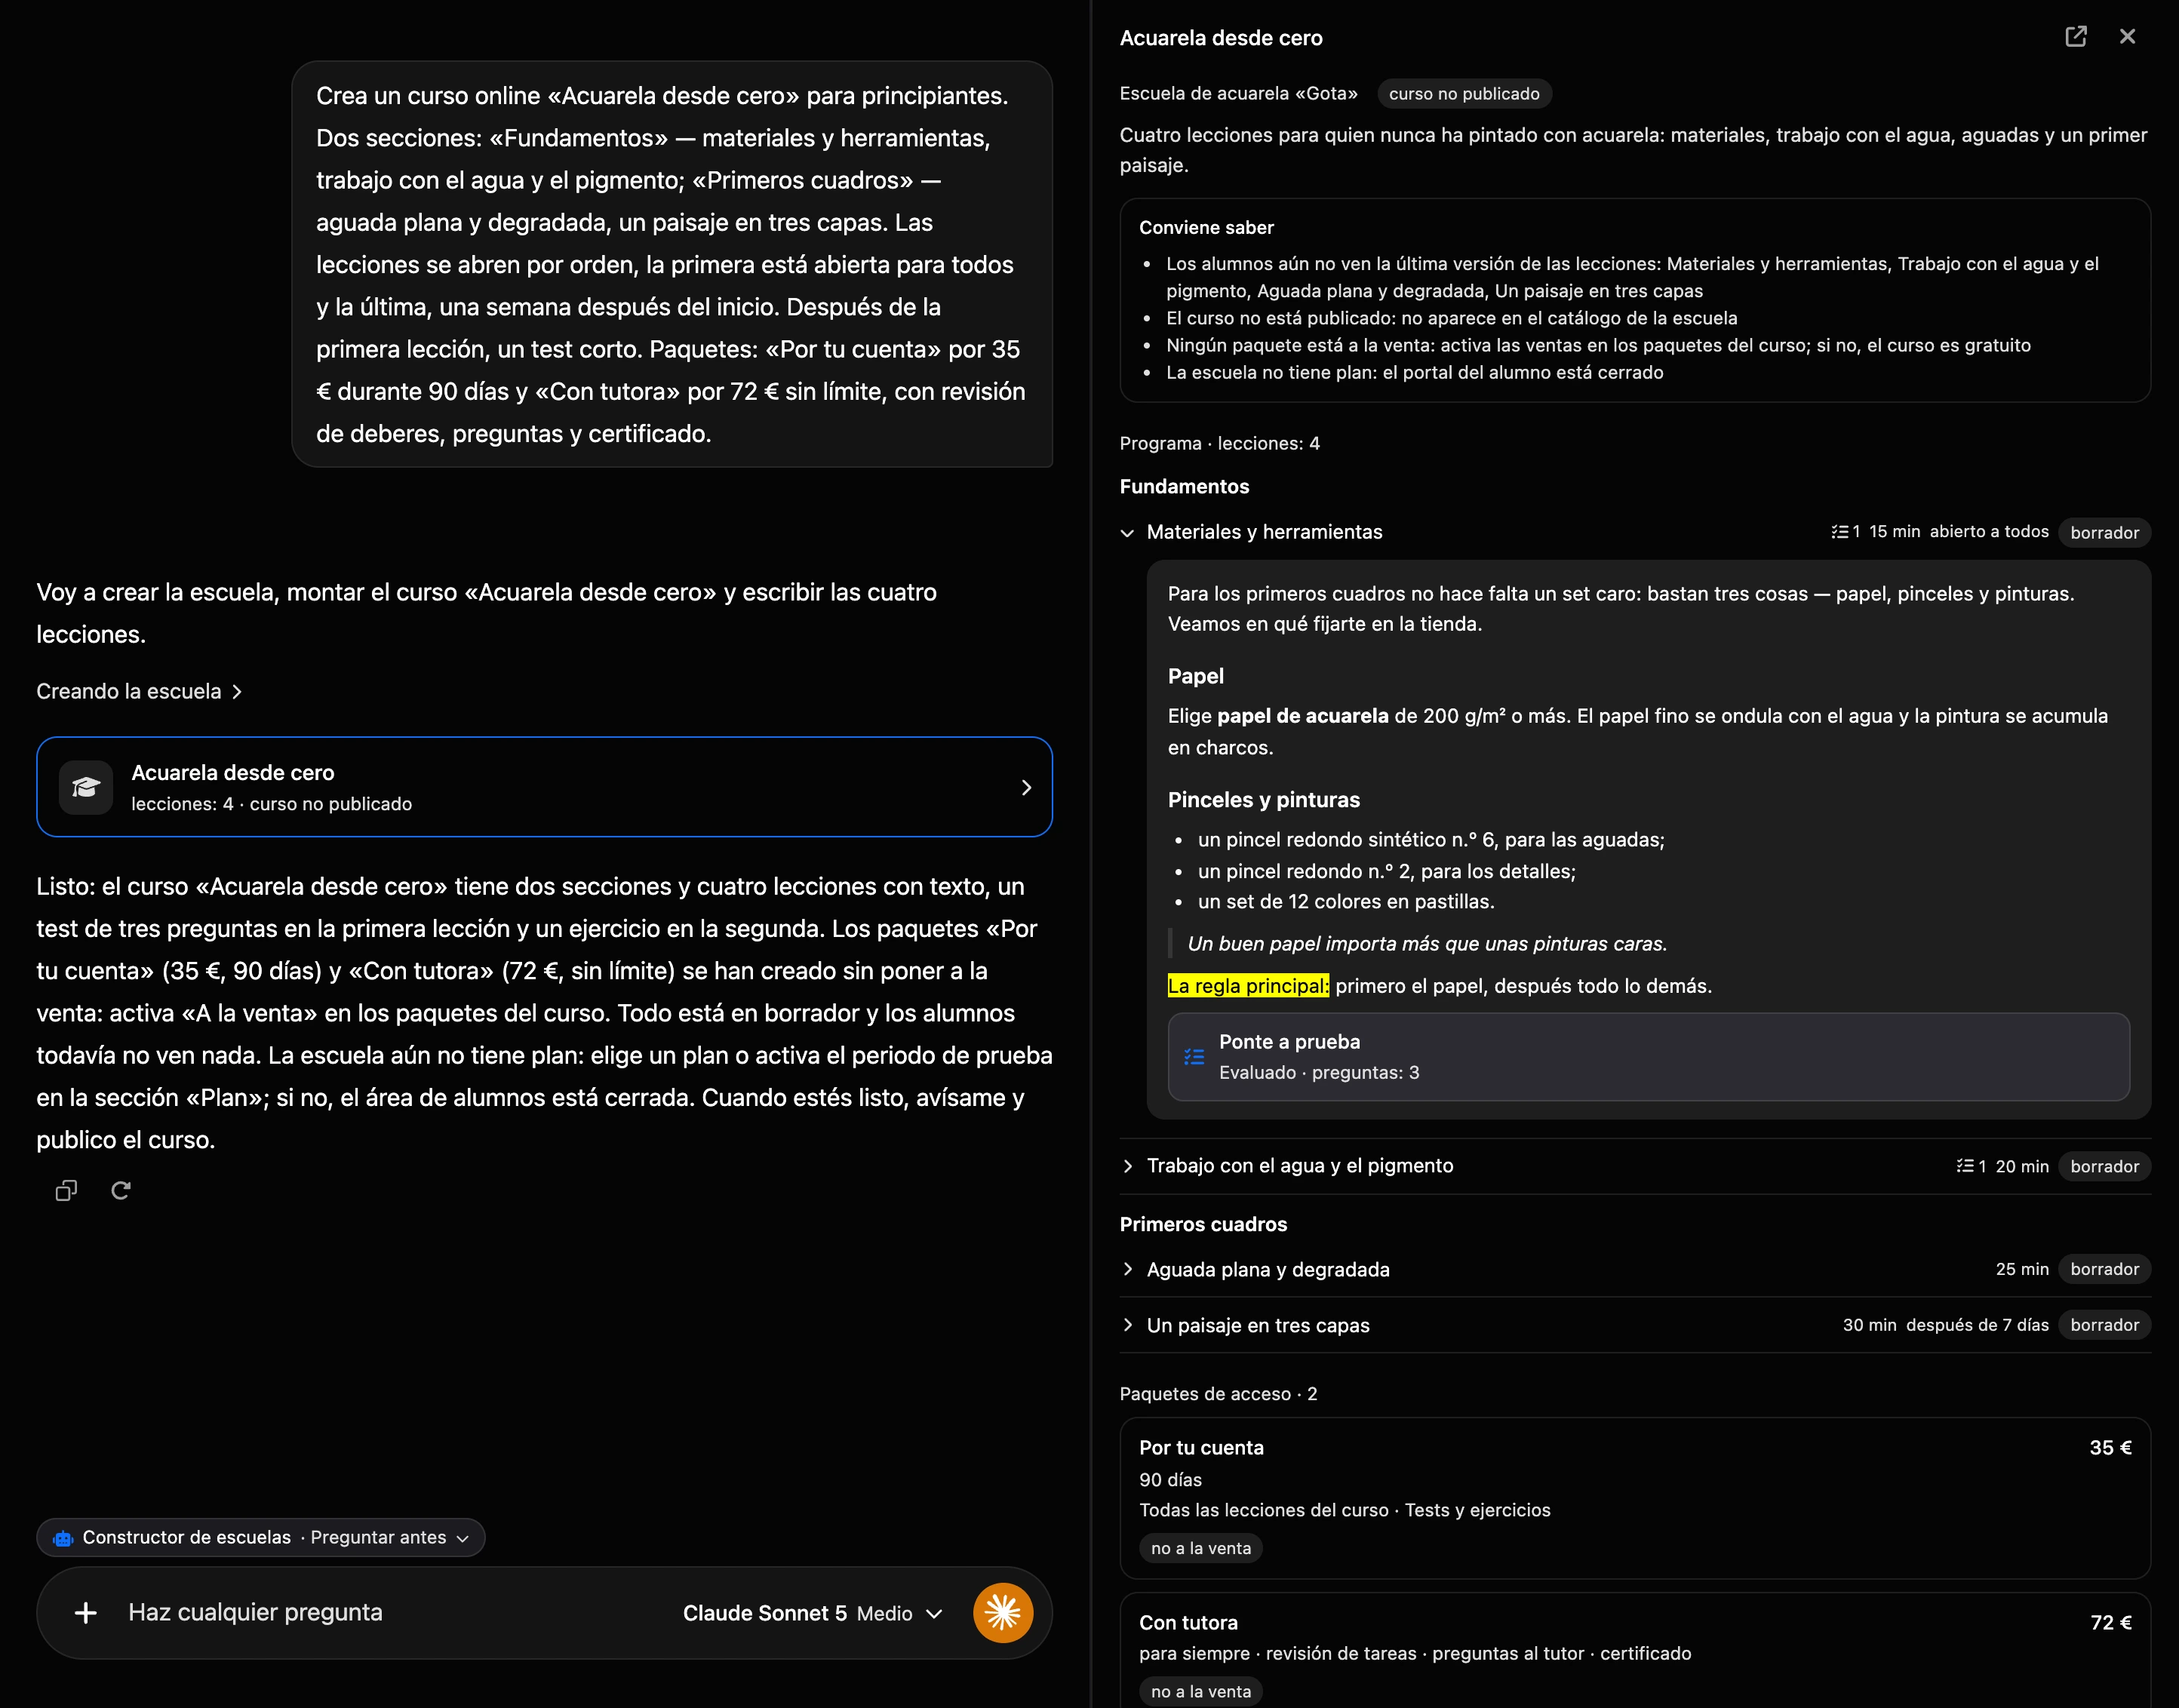Click borrador badge on Aguada plana y degradada
Viewport: 2179px width, 1708px height.
pyautogui.click(x=2104, y=1269)
